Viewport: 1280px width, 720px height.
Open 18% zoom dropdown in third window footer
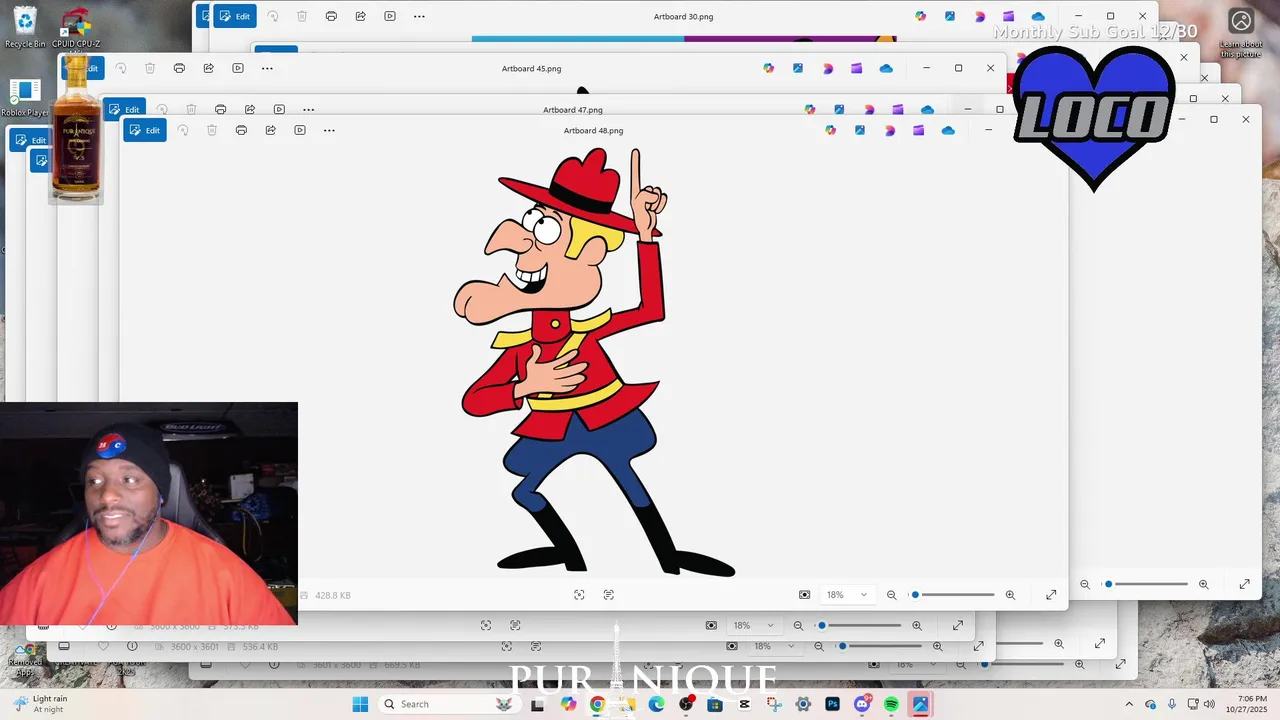pos(775,646)
